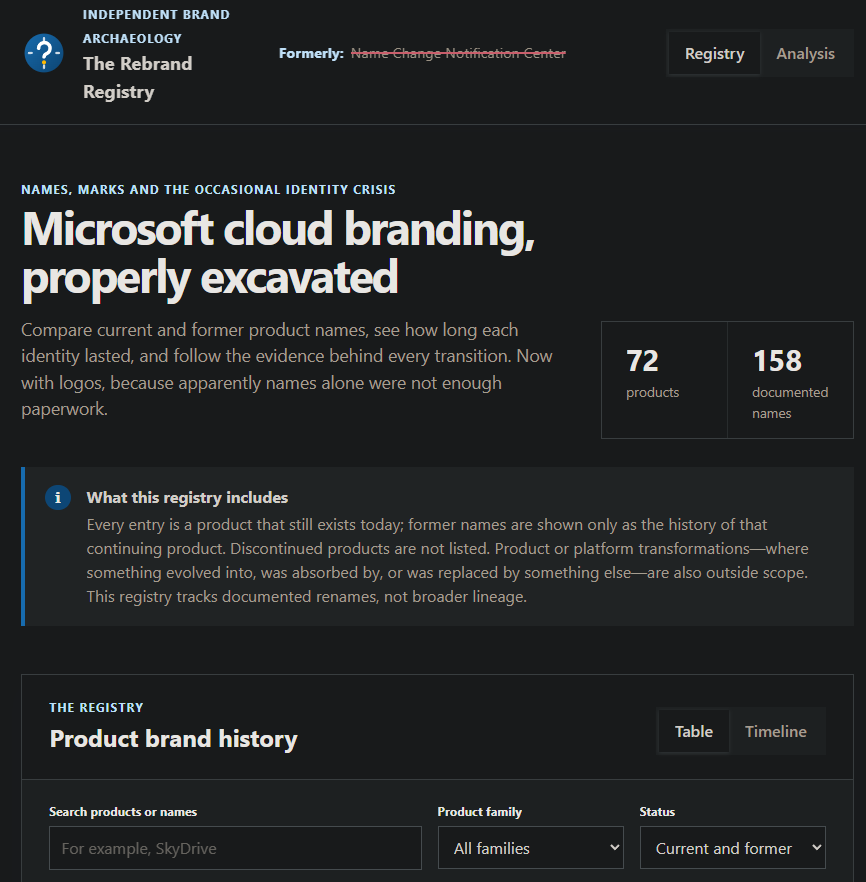Click the Product brand history heading

point(173,739)
